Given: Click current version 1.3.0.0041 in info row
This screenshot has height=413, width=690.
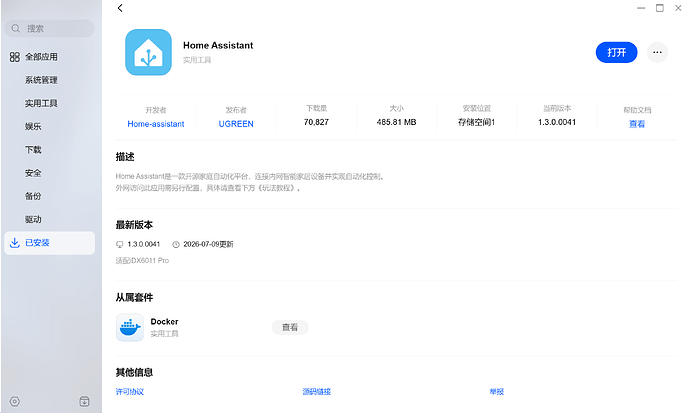Looking at the screenshot, I should pos(557,122).
